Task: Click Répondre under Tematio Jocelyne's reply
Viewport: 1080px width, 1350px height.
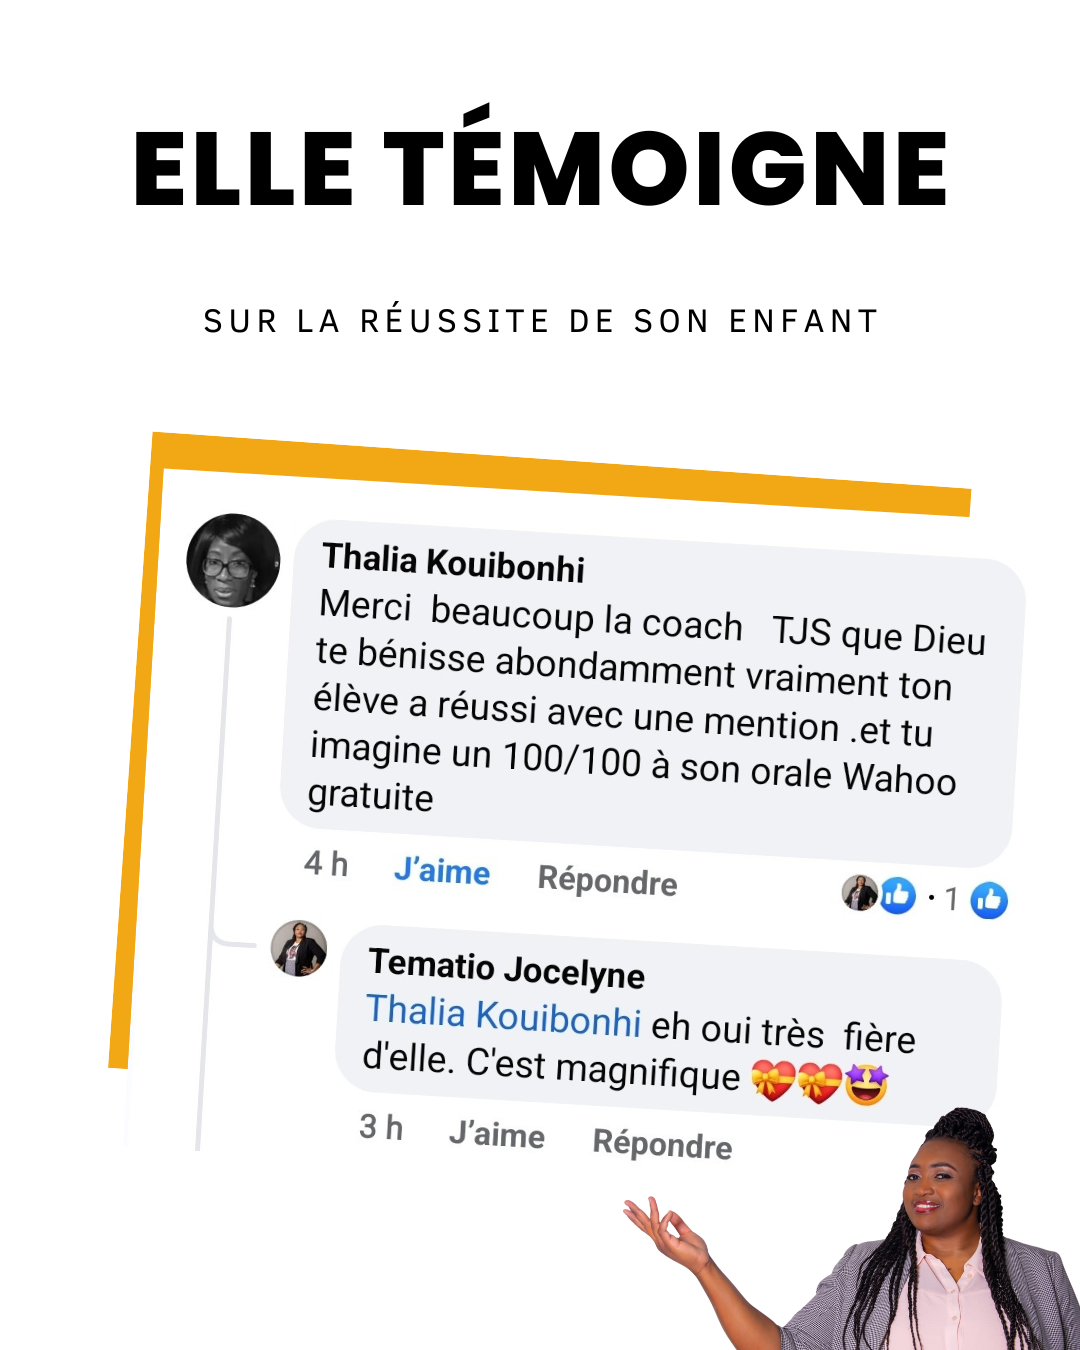Action: coord(662,1143)
